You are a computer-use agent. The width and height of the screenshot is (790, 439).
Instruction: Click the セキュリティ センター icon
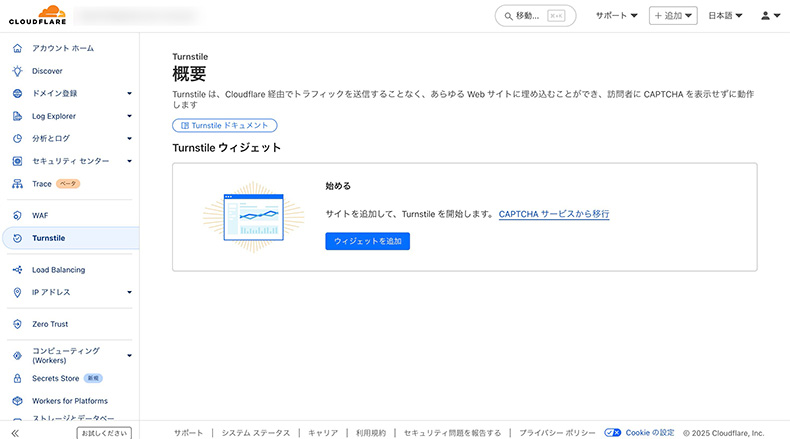[x=17, y=161]
